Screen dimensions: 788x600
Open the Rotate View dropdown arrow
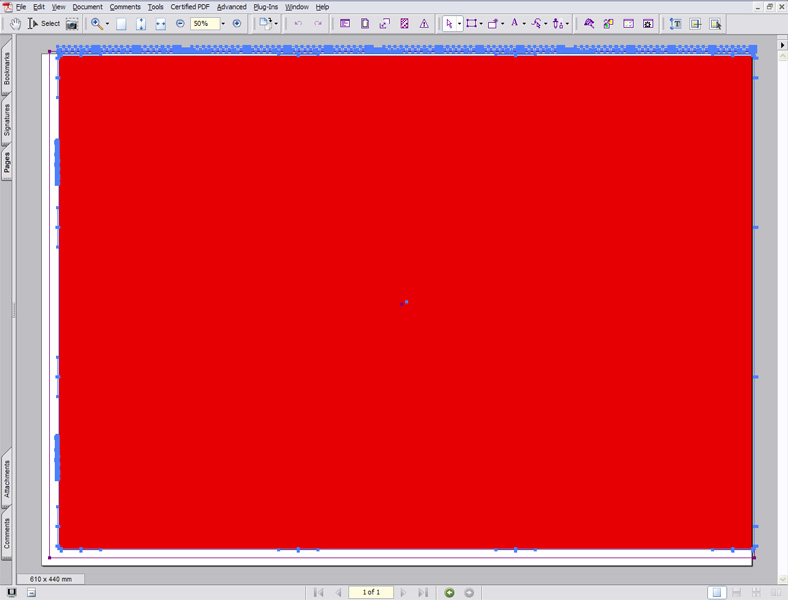pos(276,24)
